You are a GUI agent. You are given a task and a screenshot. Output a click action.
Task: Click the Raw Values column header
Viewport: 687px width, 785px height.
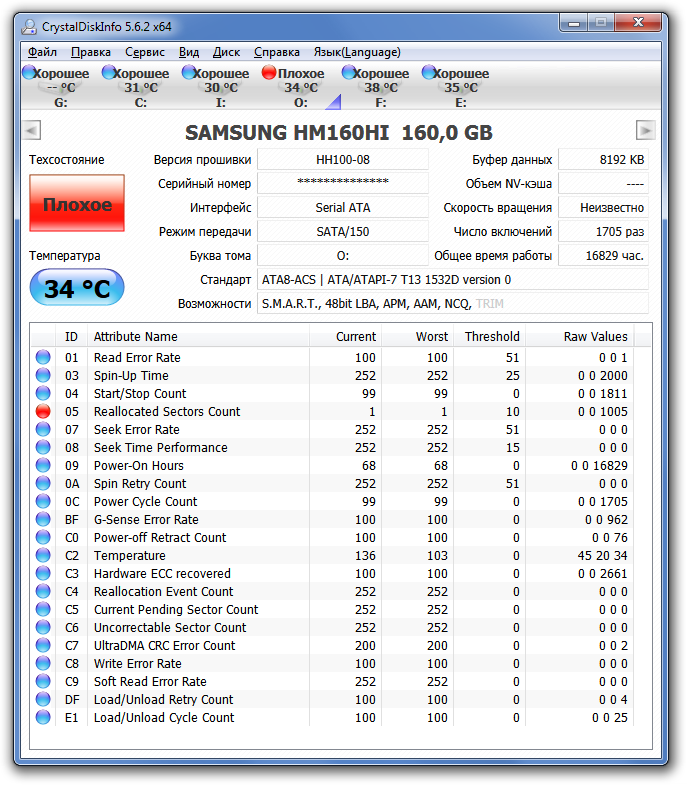click(579, 336)
